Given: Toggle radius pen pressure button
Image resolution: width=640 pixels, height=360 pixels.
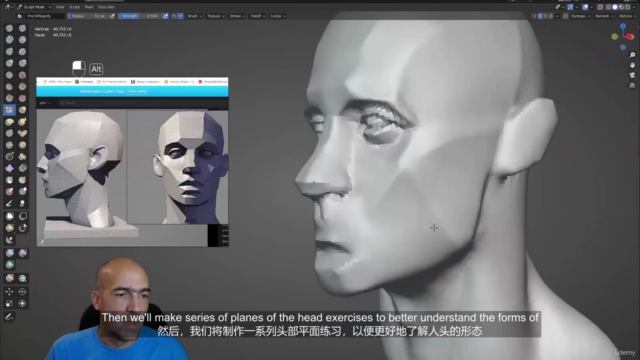Looking at the screenshot, I should (112, 16).
